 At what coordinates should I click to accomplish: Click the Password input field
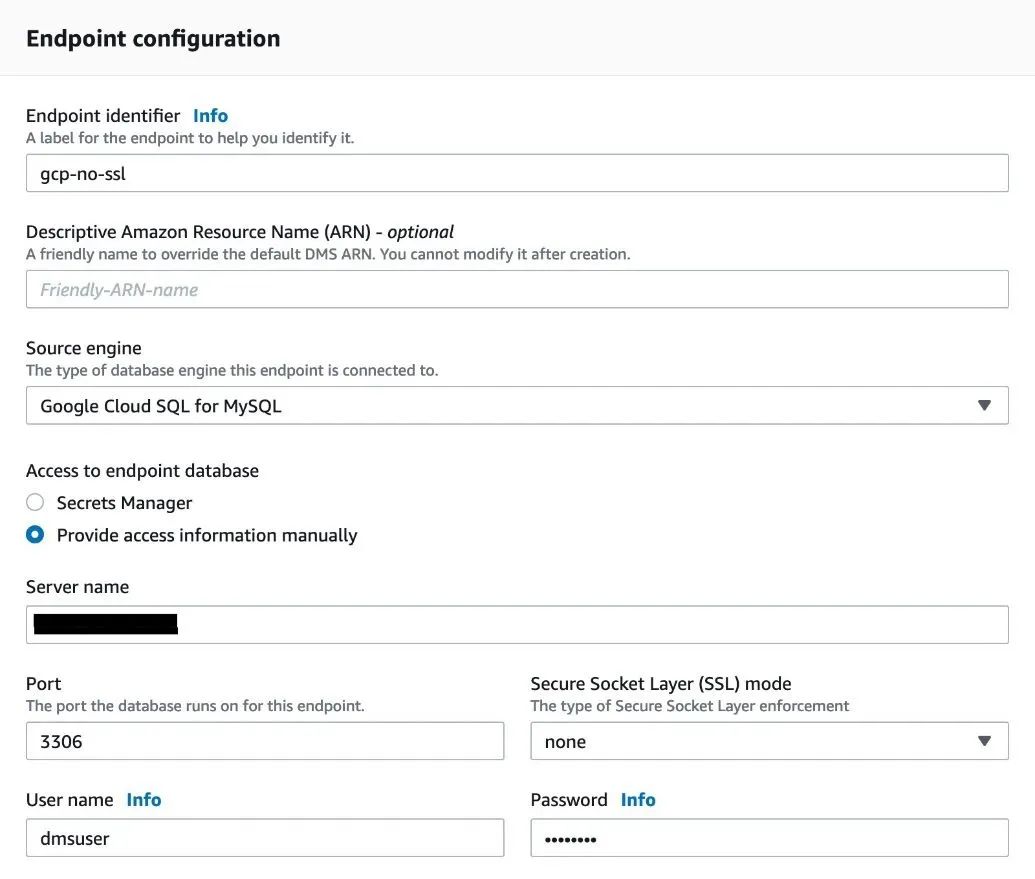pyautogui.click(x=768, y=838)
